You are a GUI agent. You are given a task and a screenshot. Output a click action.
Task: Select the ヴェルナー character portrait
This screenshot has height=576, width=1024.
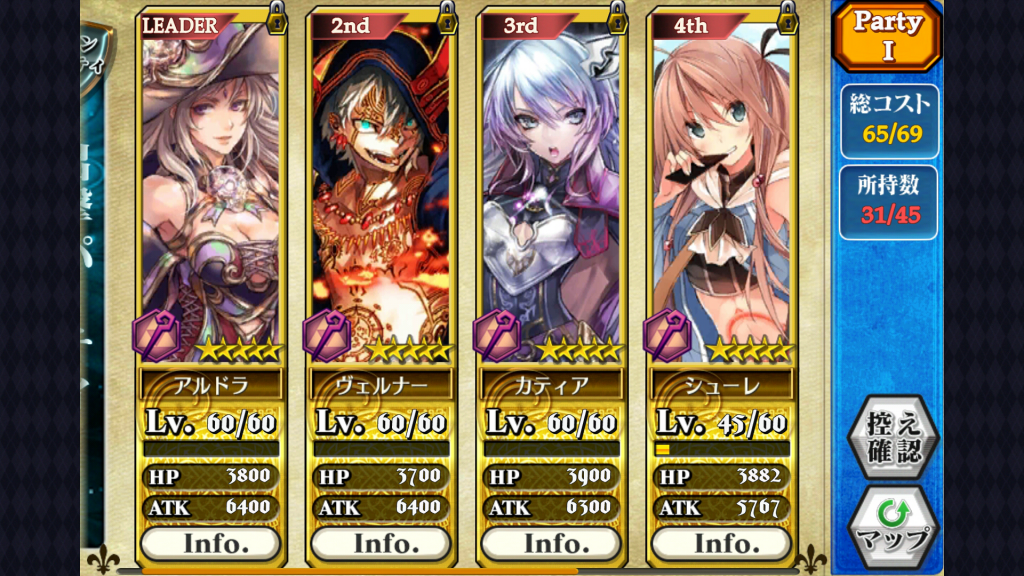381,189
